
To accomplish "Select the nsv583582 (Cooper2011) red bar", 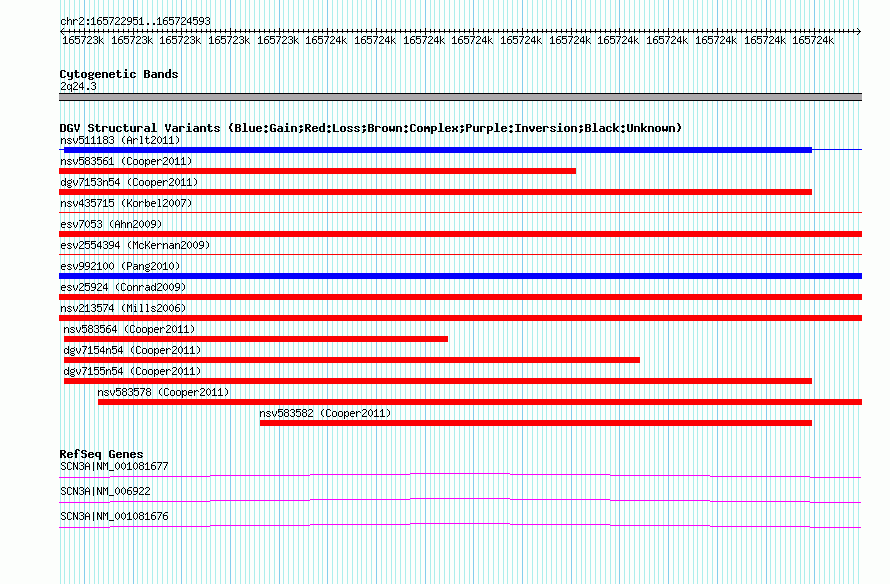I will (x=536, y=423).
